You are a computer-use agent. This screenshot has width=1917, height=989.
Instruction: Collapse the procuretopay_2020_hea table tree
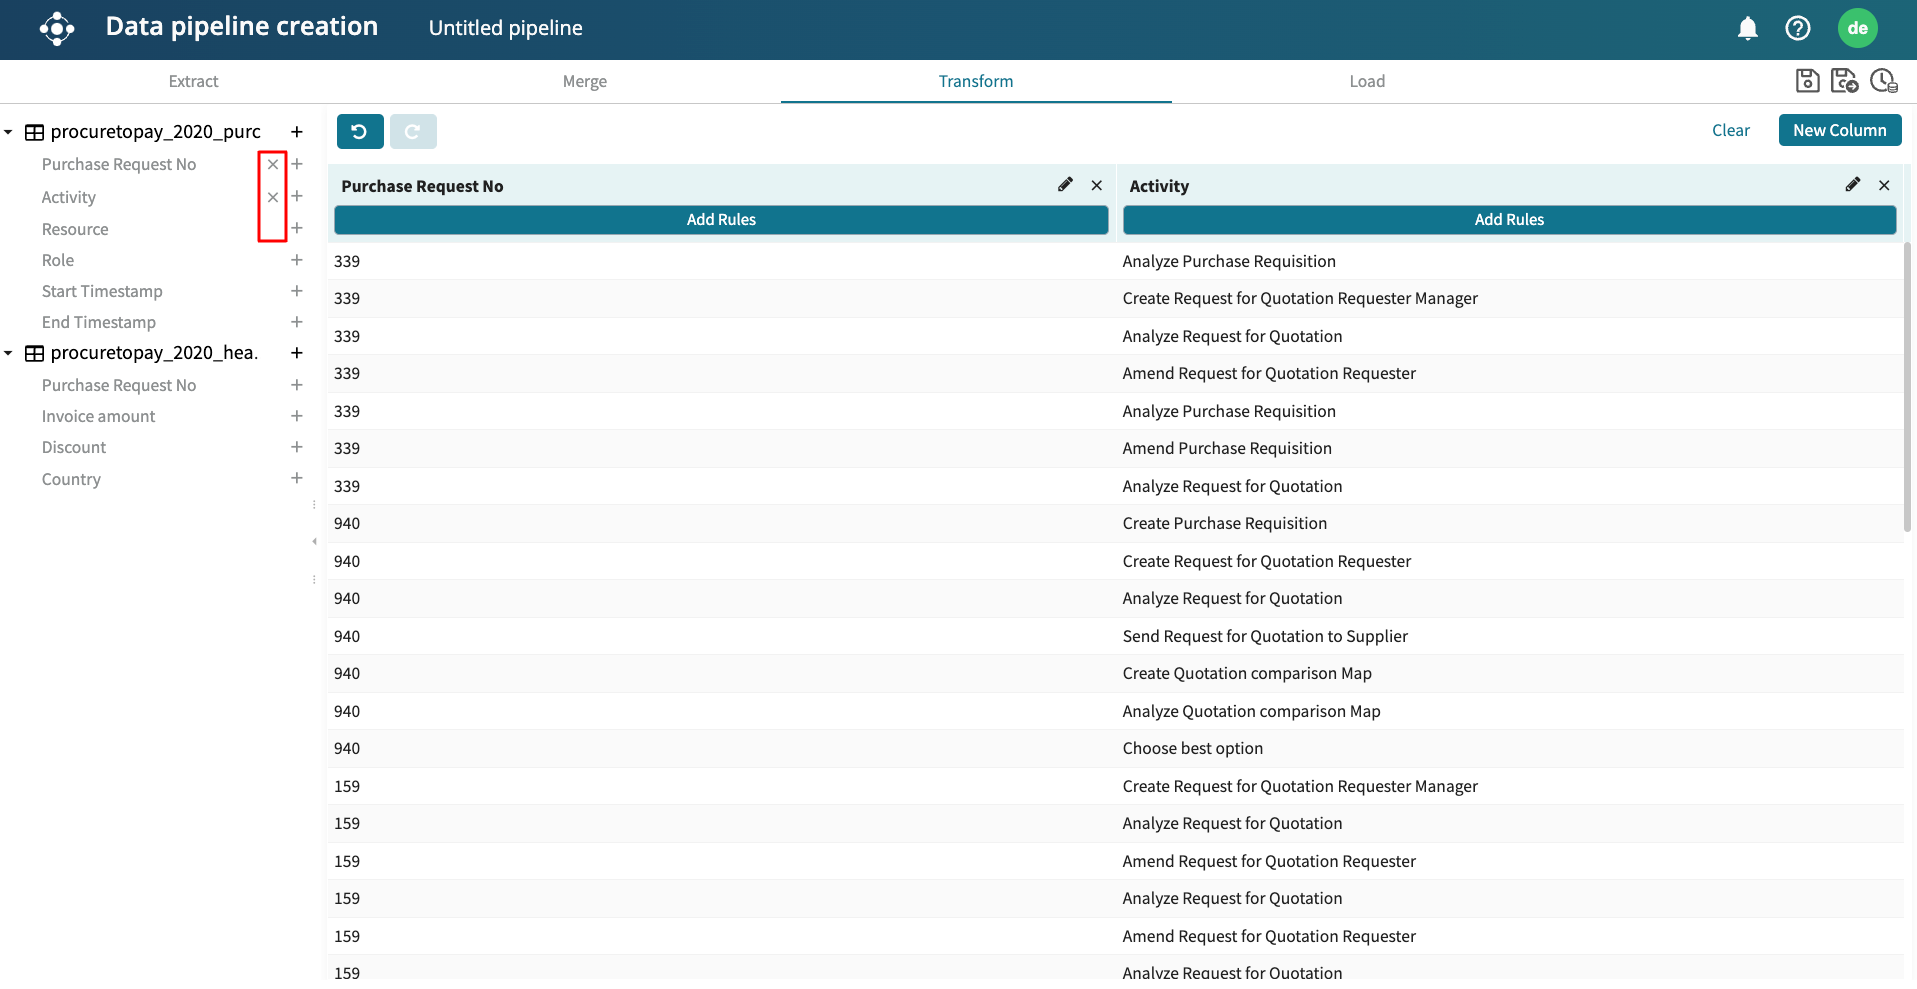pyautogui.click(x=8, y=353)
